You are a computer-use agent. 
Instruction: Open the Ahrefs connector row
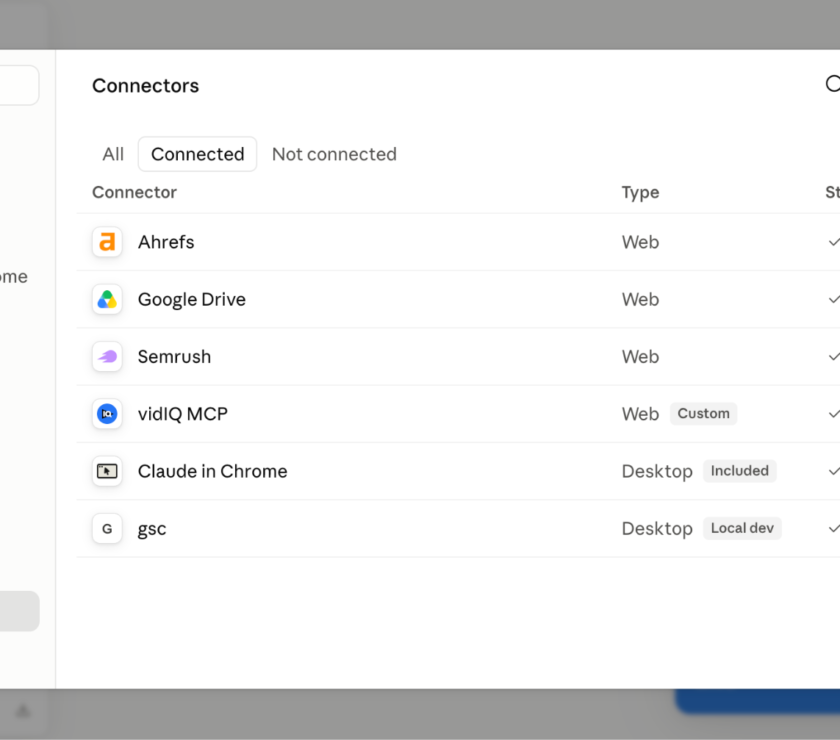(458, 242)
